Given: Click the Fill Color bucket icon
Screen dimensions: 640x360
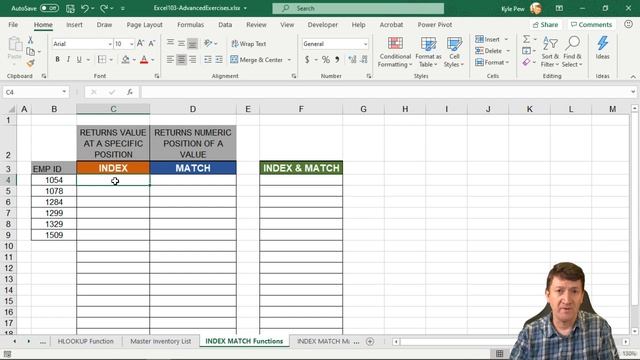Looking at the screenshot, I should pyautogui.click(x=125, y=60).
